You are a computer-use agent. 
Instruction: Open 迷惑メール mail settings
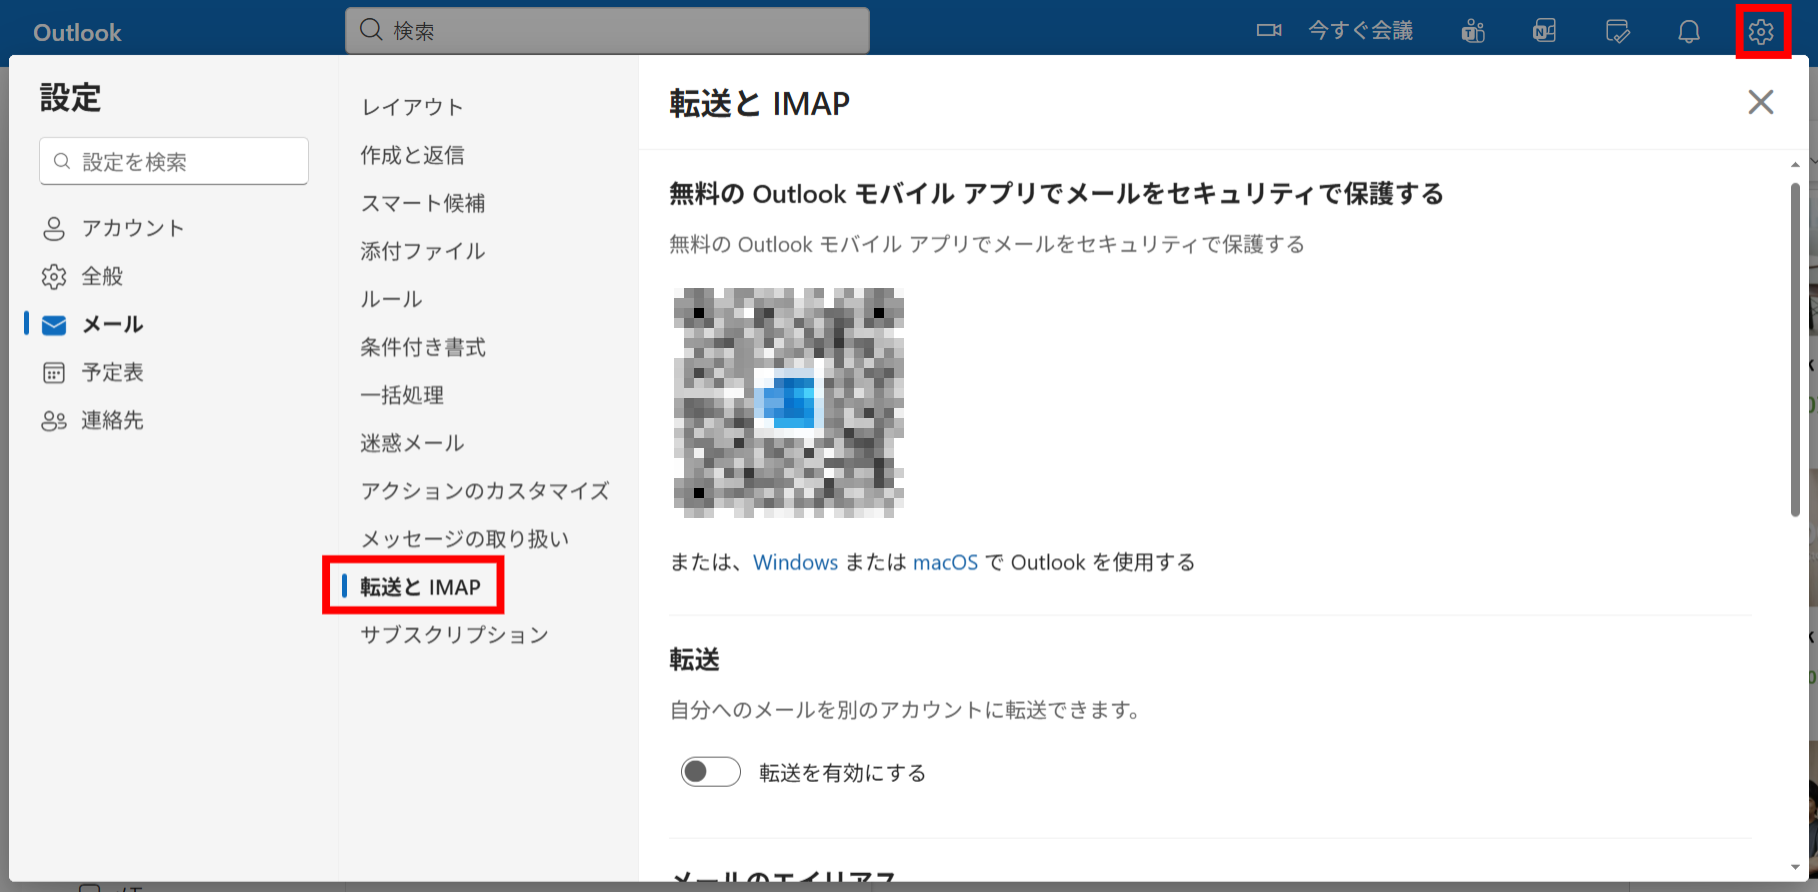(412, 443)
